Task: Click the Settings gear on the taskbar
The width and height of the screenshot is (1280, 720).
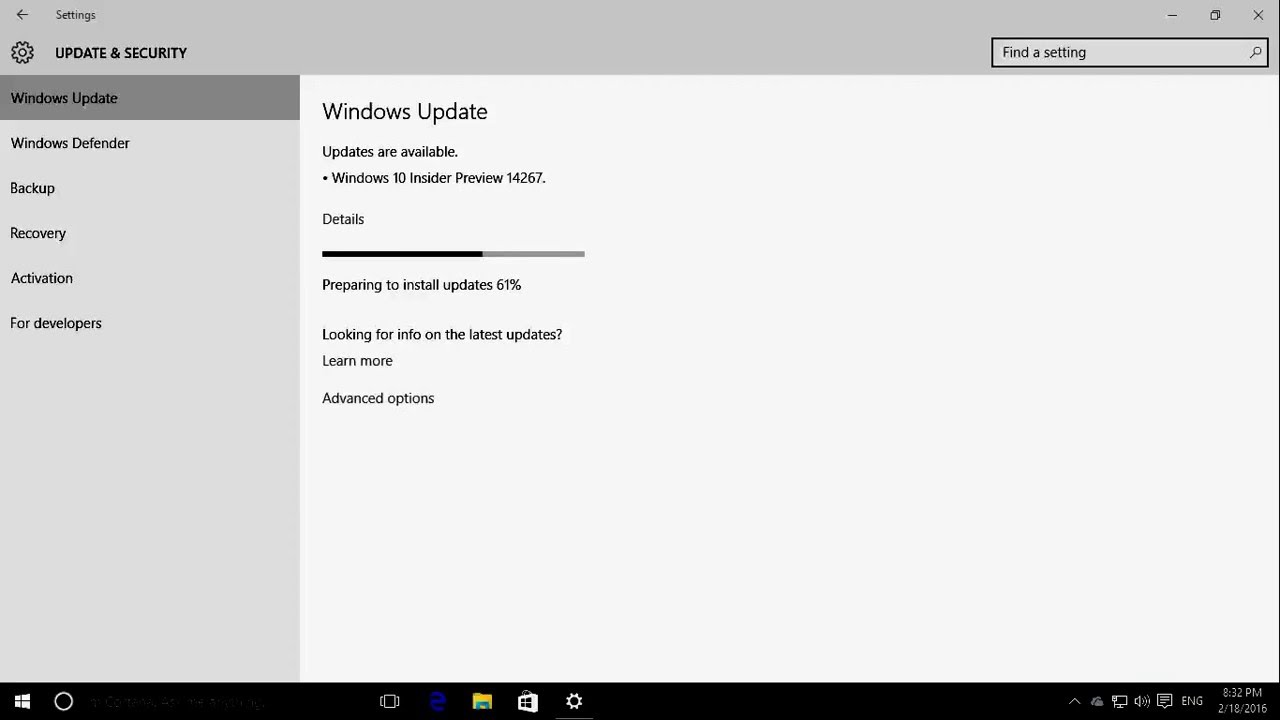Action: pos(574,701)
